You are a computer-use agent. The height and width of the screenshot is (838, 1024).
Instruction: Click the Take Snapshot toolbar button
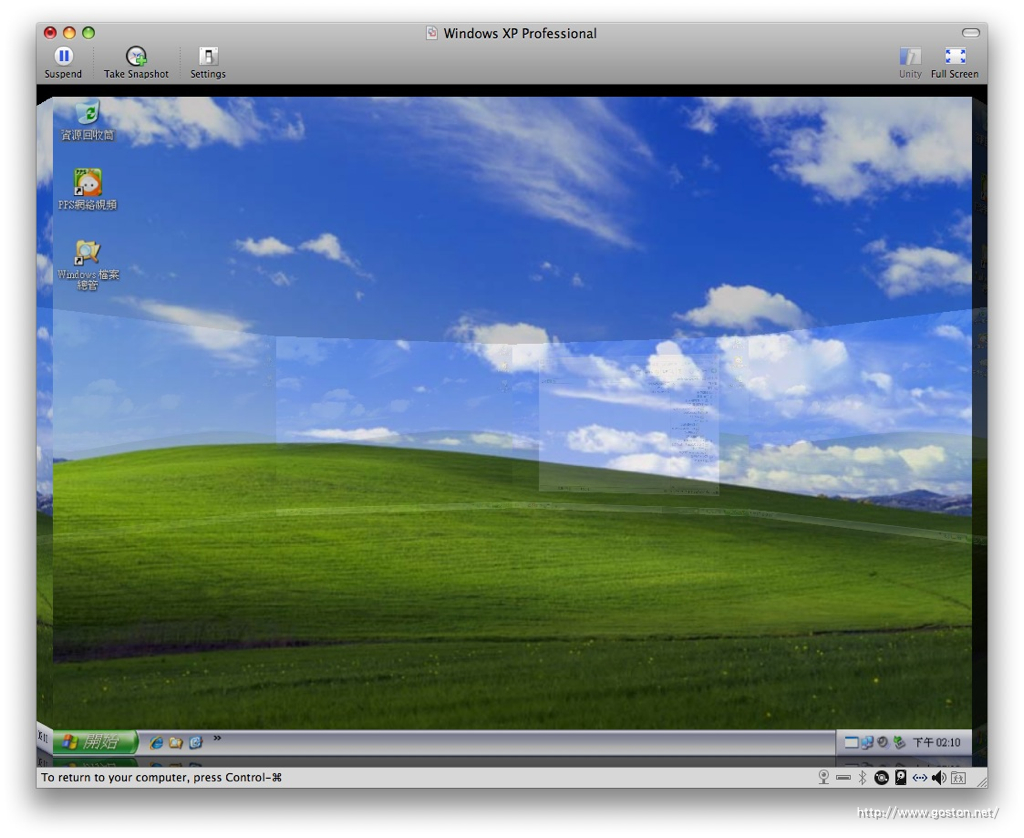click(136, 63)
